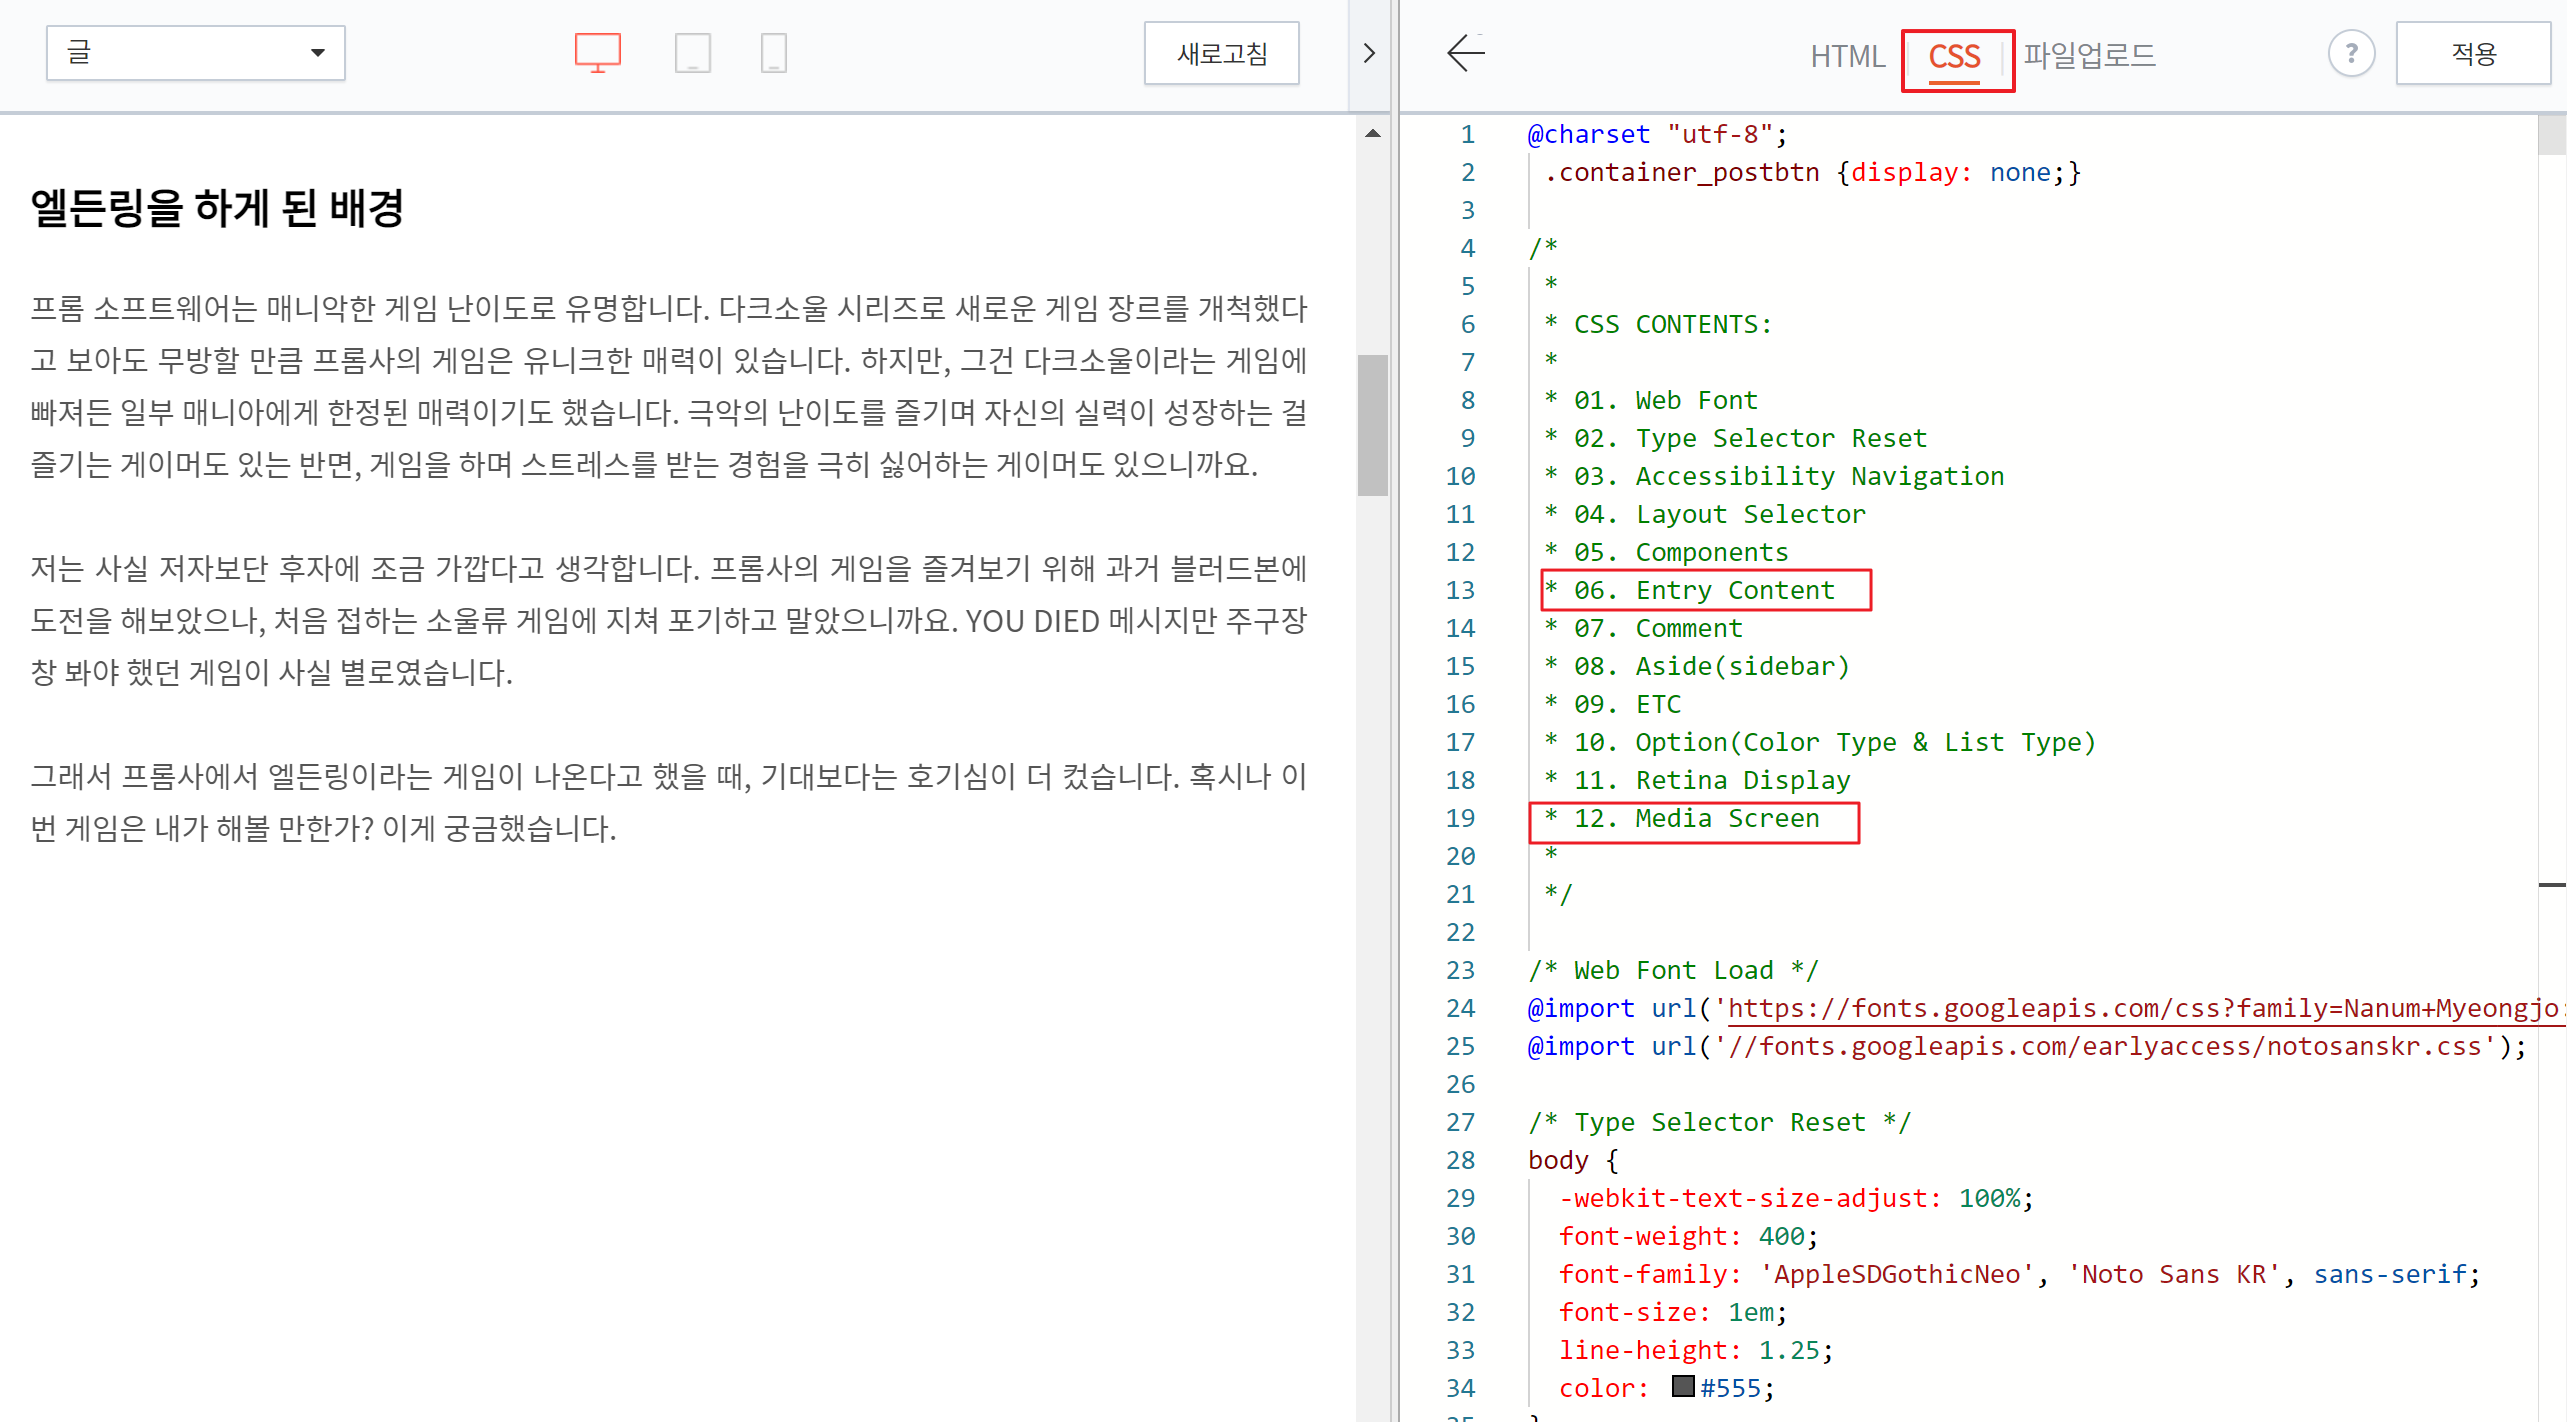Click the 새로고침 refresh button
This screenshot has height=1422, width=2567.
1221,53
